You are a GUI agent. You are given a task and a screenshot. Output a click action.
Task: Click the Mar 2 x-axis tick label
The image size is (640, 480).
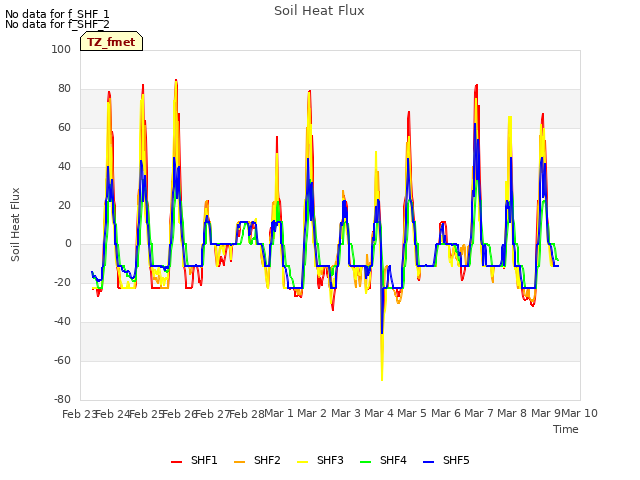(x=312, y=413)
